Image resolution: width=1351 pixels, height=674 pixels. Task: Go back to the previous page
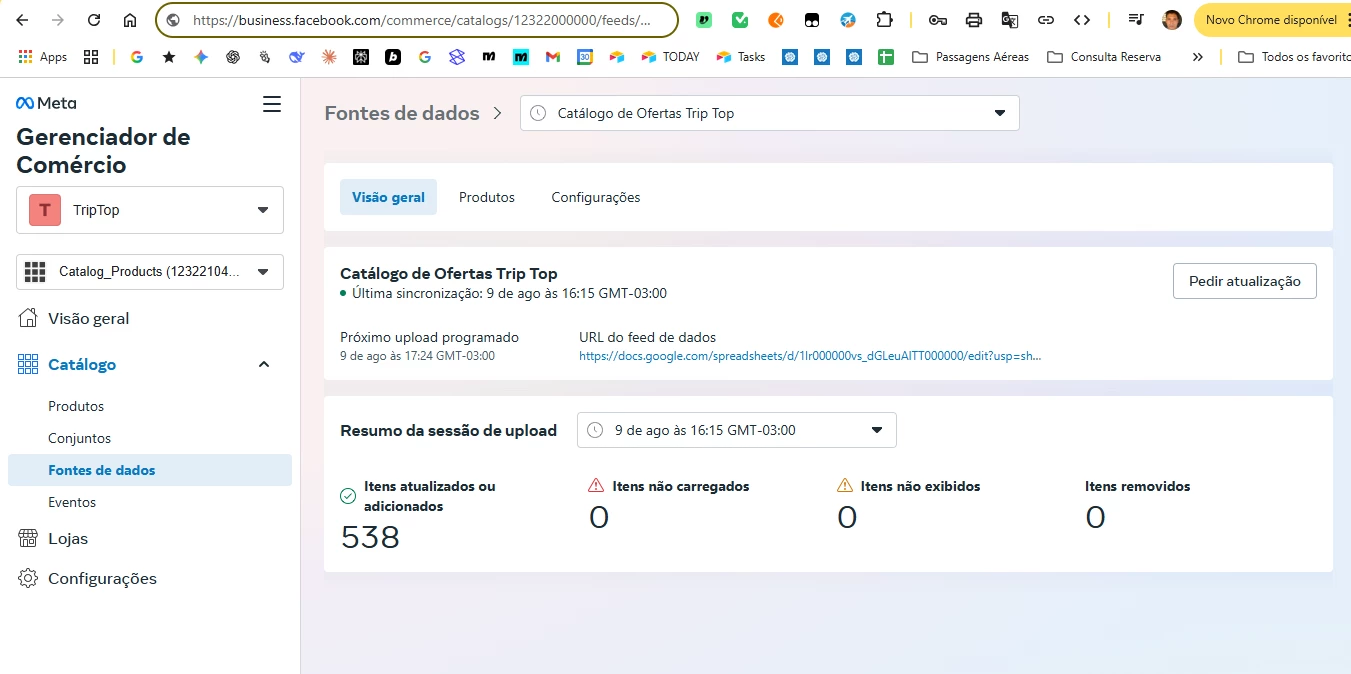tap(23, 20)
